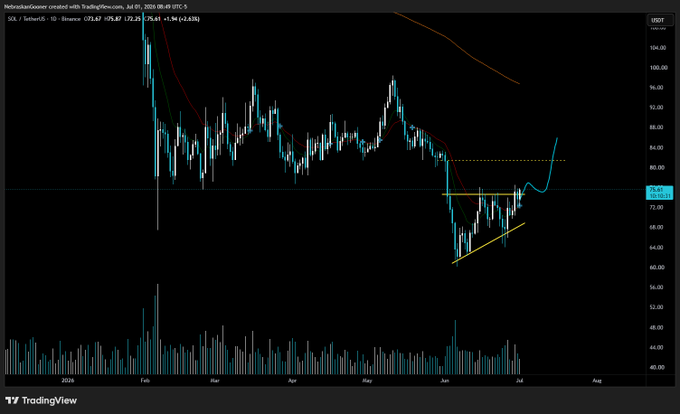Select the solid yellow horizontal resistance line
Image resolution: width=680 pixels, height=414 pixels.
(x=483, y=194)
